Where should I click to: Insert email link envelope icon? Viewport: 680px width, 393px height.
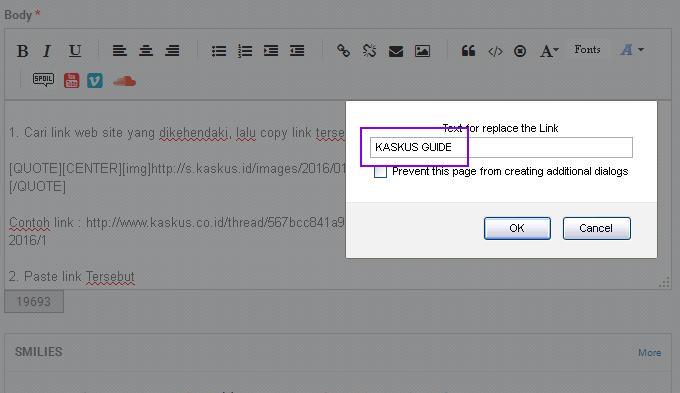click(x=396, y=51)
